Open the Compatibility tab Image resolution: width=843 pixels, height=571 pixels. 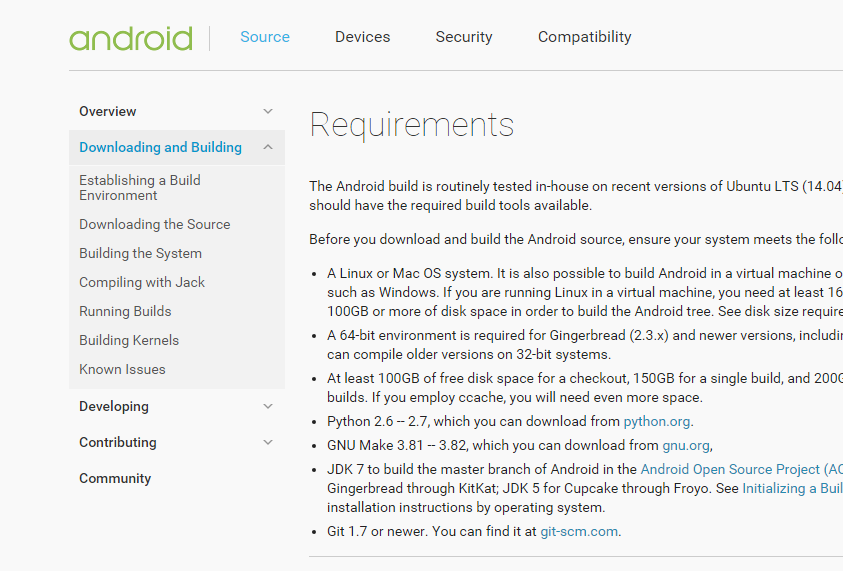click(x=584, y=37)
